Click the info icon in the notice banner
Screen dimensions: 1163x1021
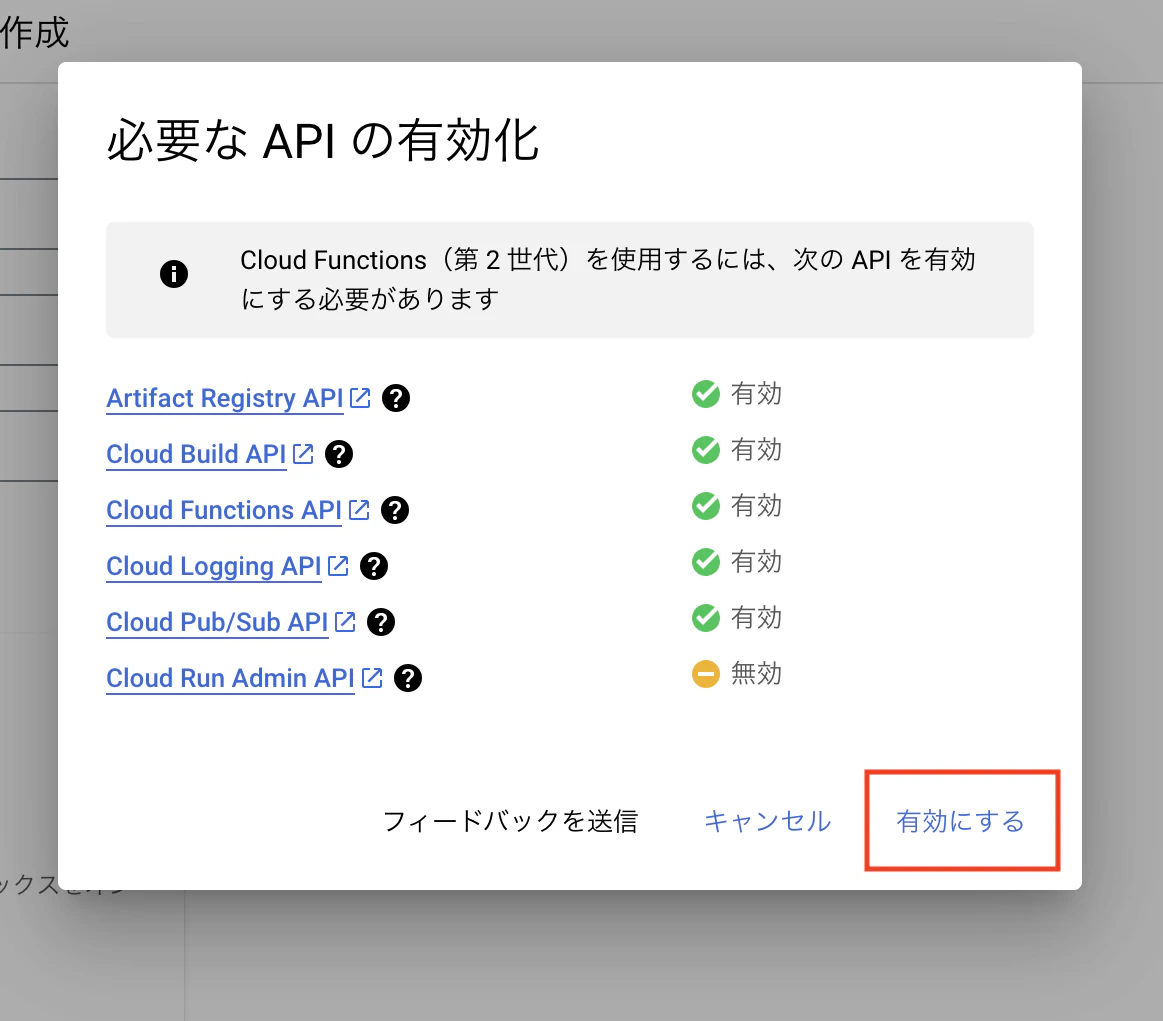[x=174, y=274]
